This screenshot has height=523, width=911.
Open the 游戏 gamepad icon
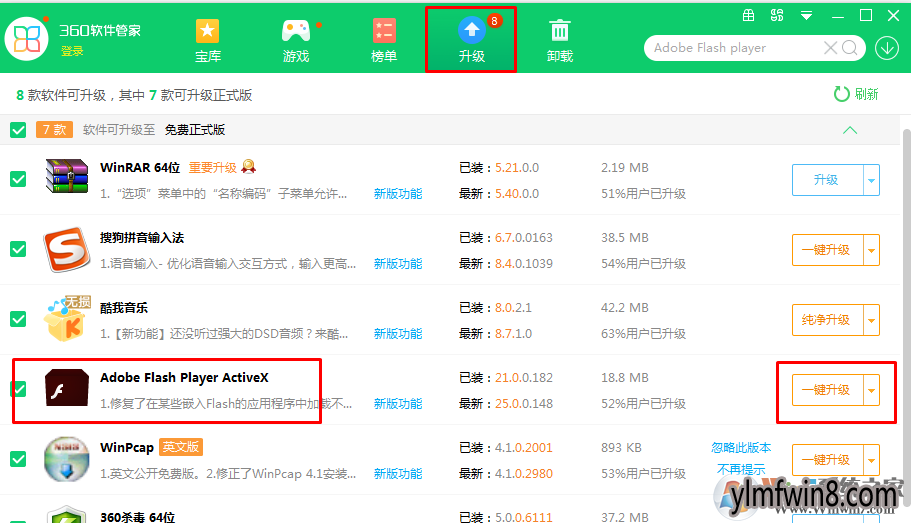296,31
